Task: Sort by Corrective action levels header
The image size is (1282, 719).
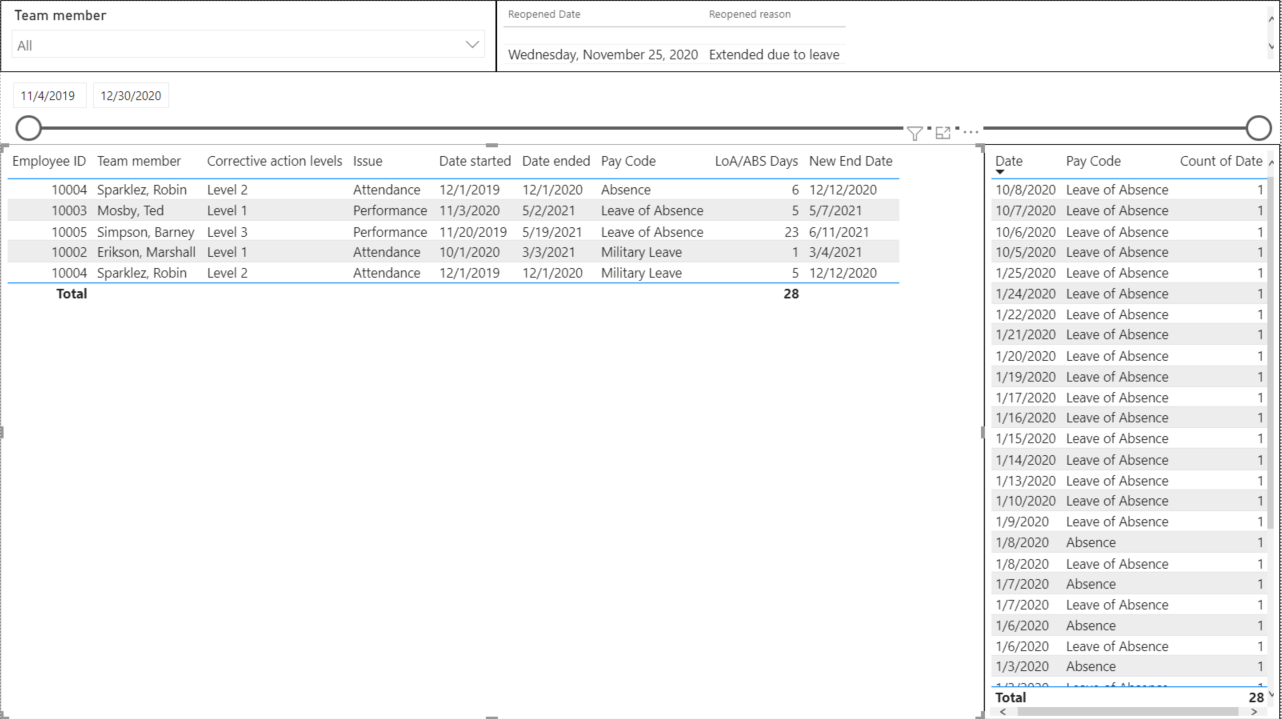Action: coord(274,161)
